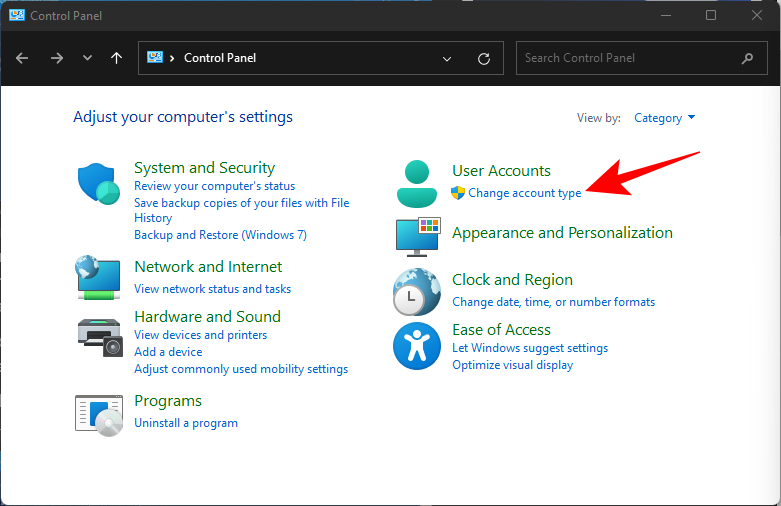Click Control Panel in the address bar

(220, 58)
